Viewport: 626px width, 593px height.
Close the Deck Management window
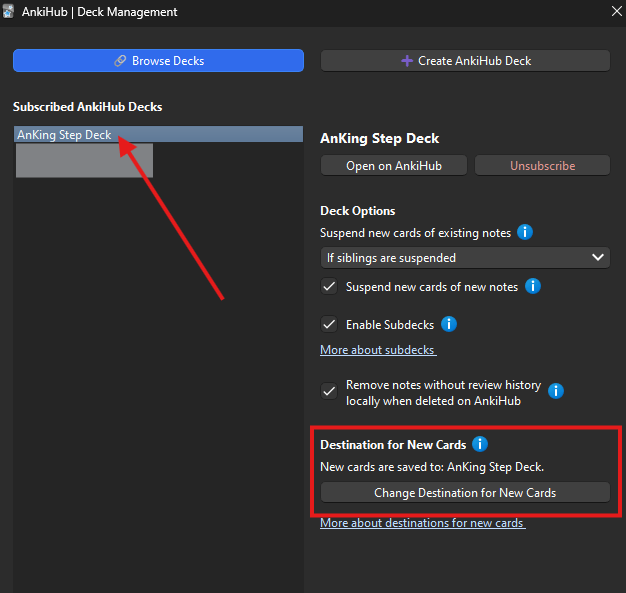point(616,11)
